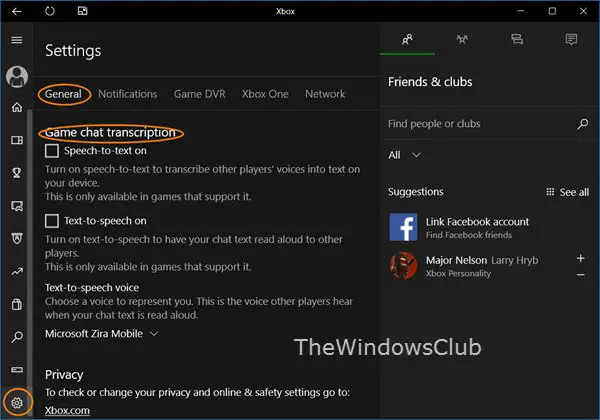Image resolution: width=600 pixels, height=420 pixels.
Task: Close the Xbox window
Action: (x=583, y=11)
